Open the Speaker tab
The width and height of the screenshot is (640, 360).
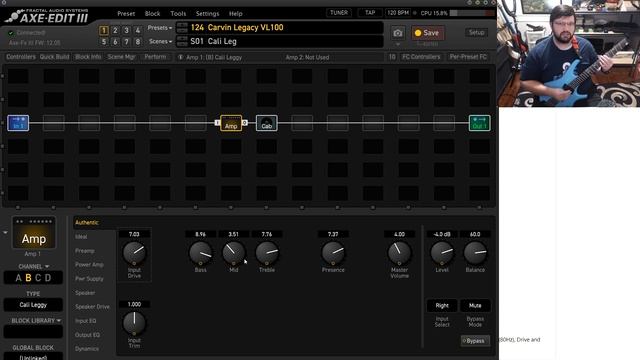(x=85, y=293)
